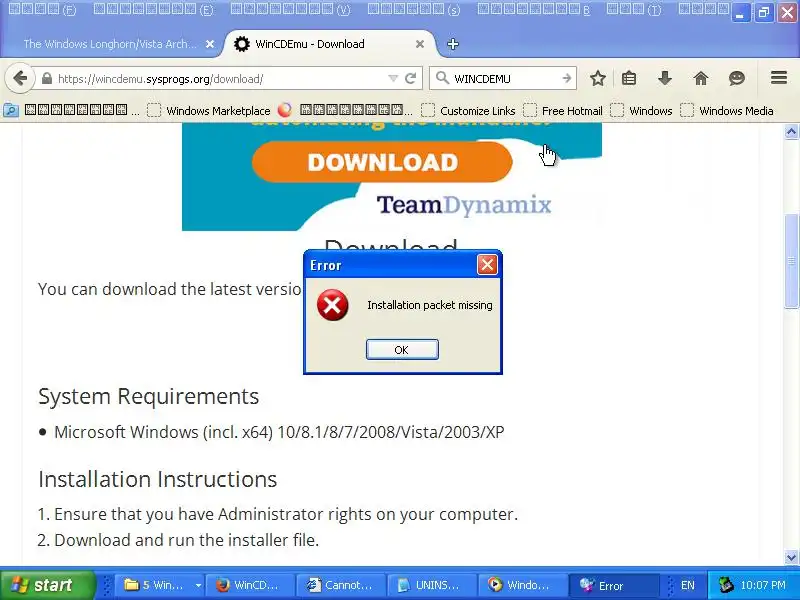Go to the home page icon

pos(701,79)
